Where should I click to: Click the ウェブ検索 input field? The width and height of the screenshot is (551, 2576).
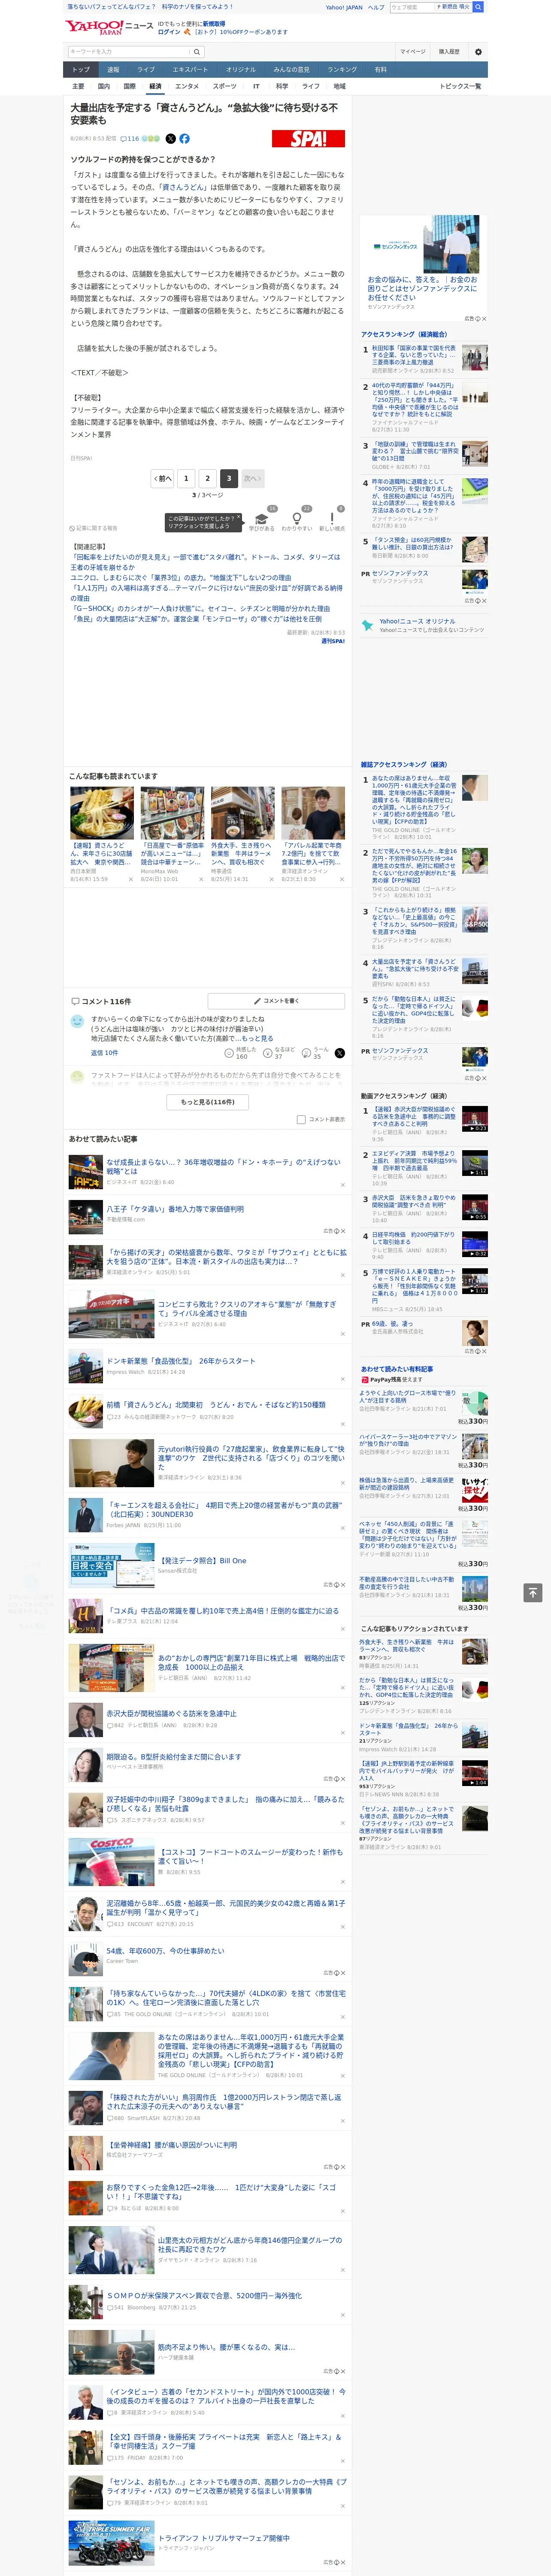click(412, 7)
